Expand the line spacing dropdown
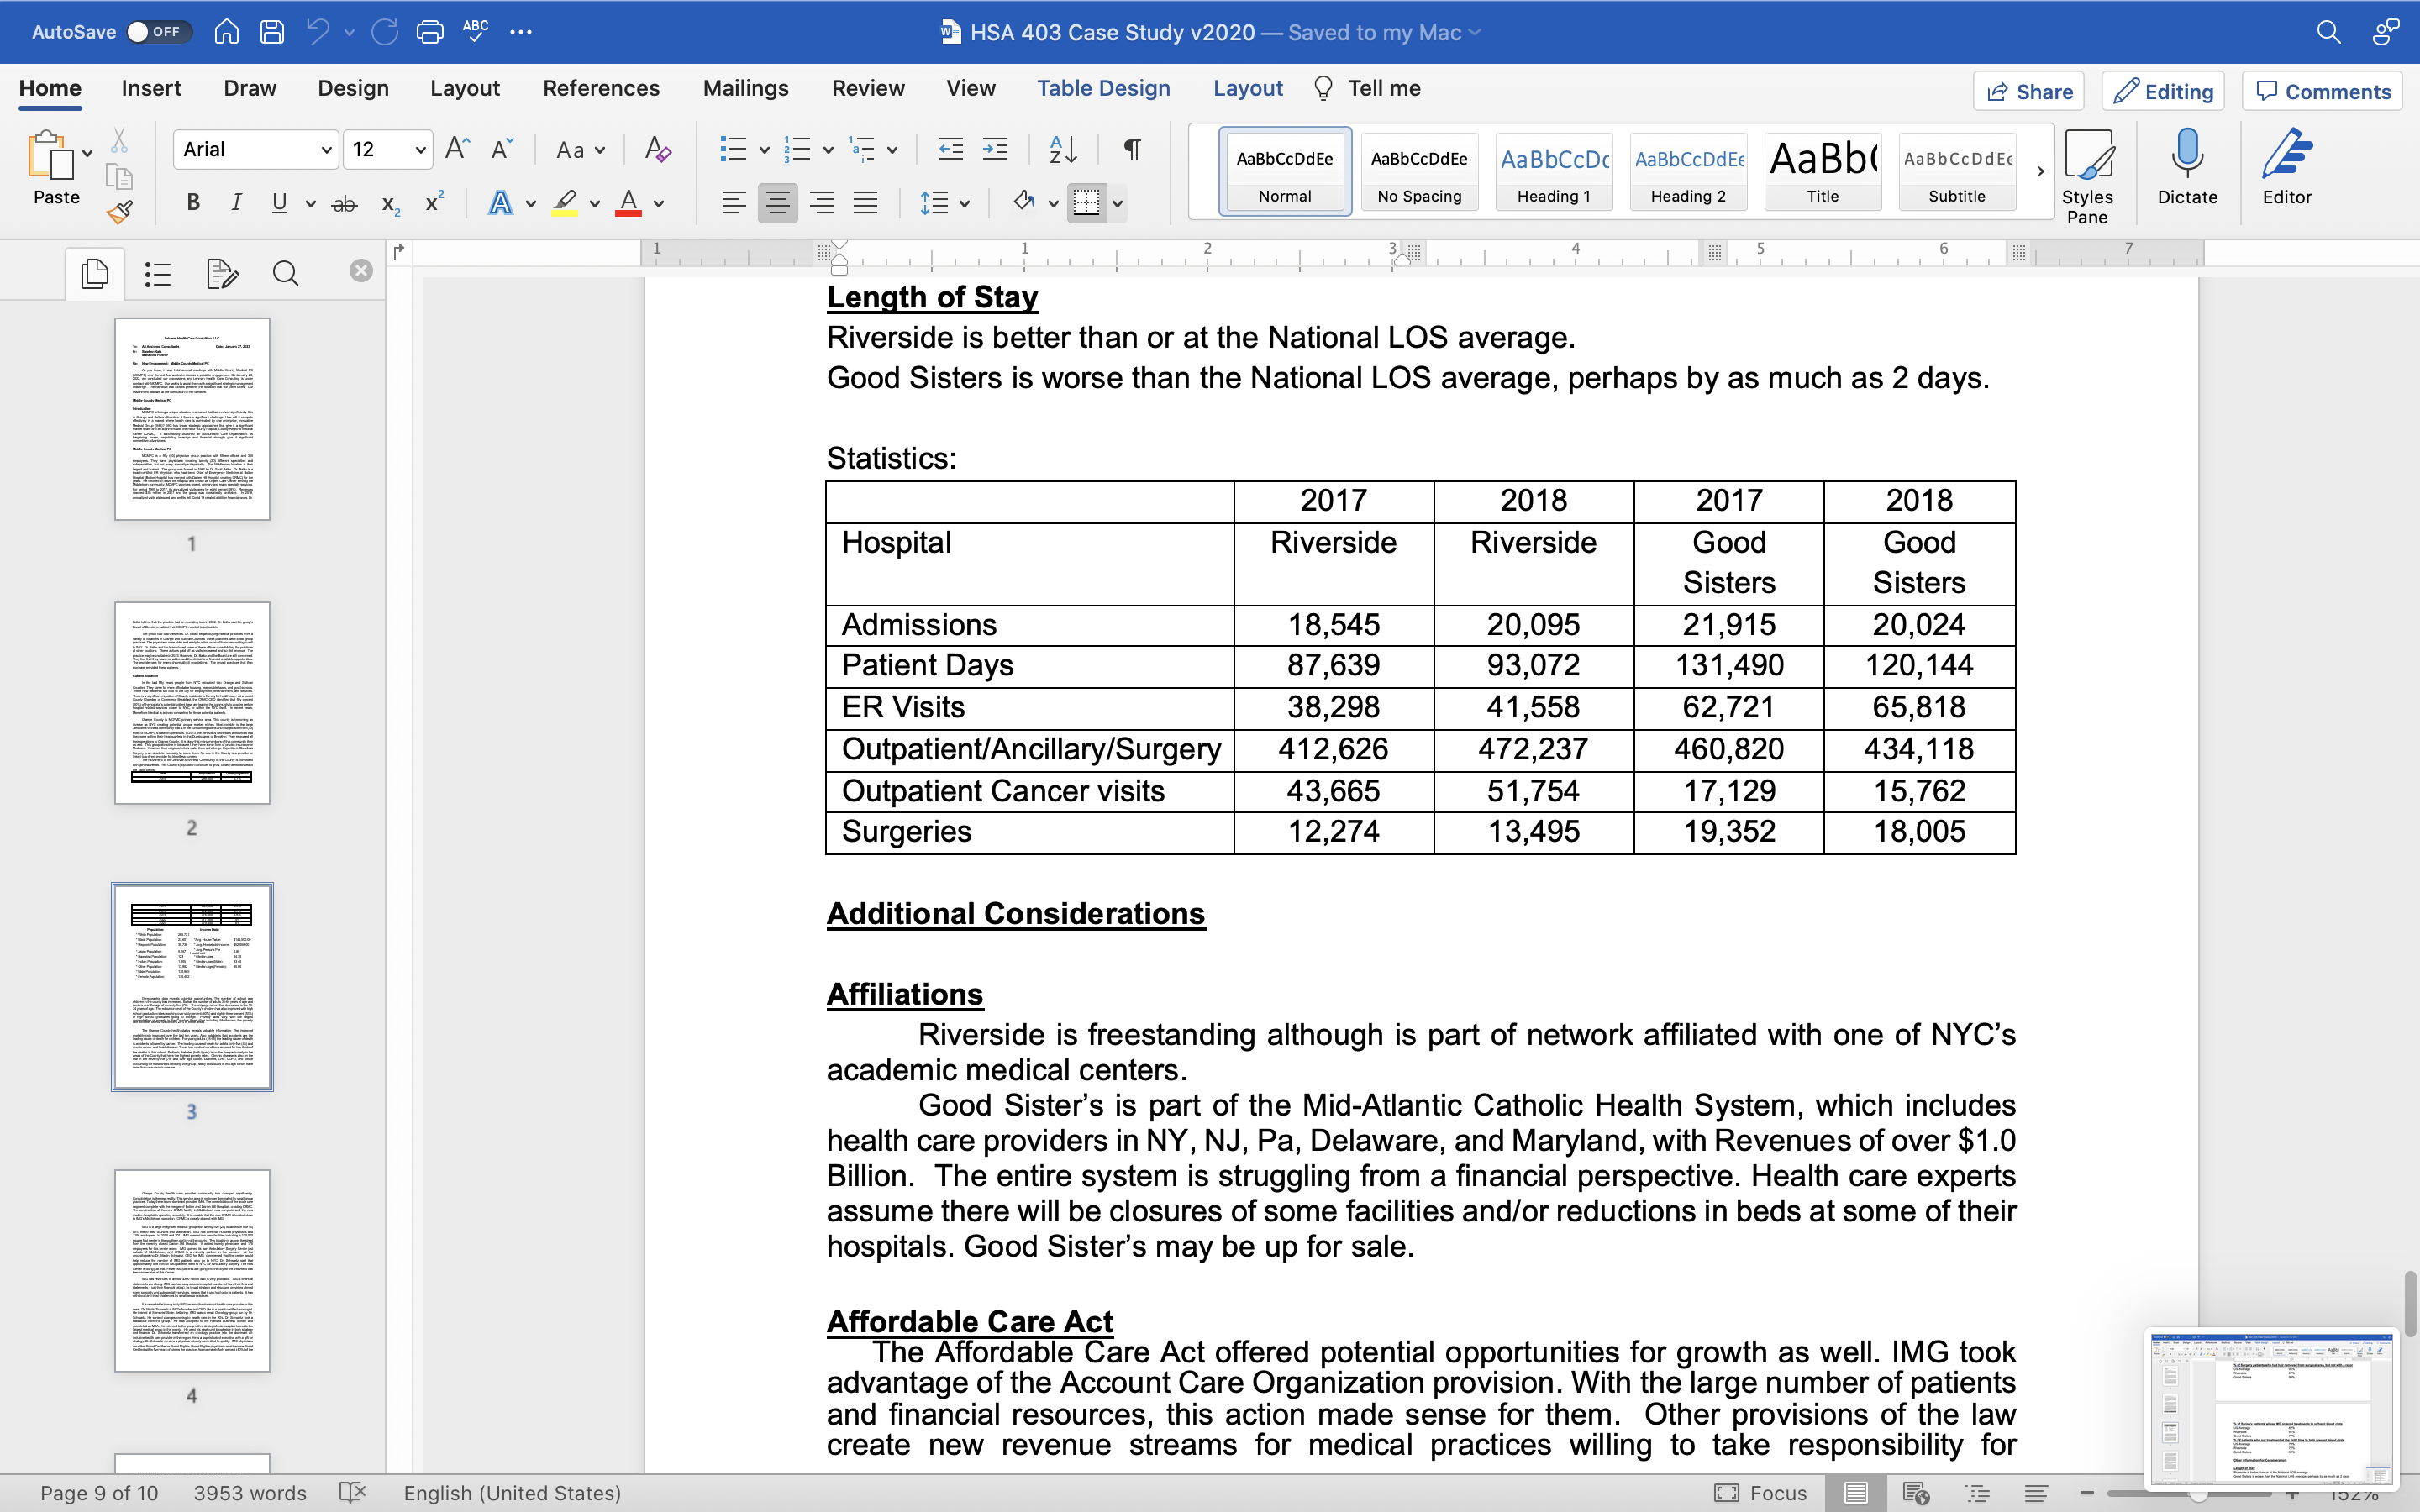The height and width of the screenshot is (1512, 2420). (965, 204)
